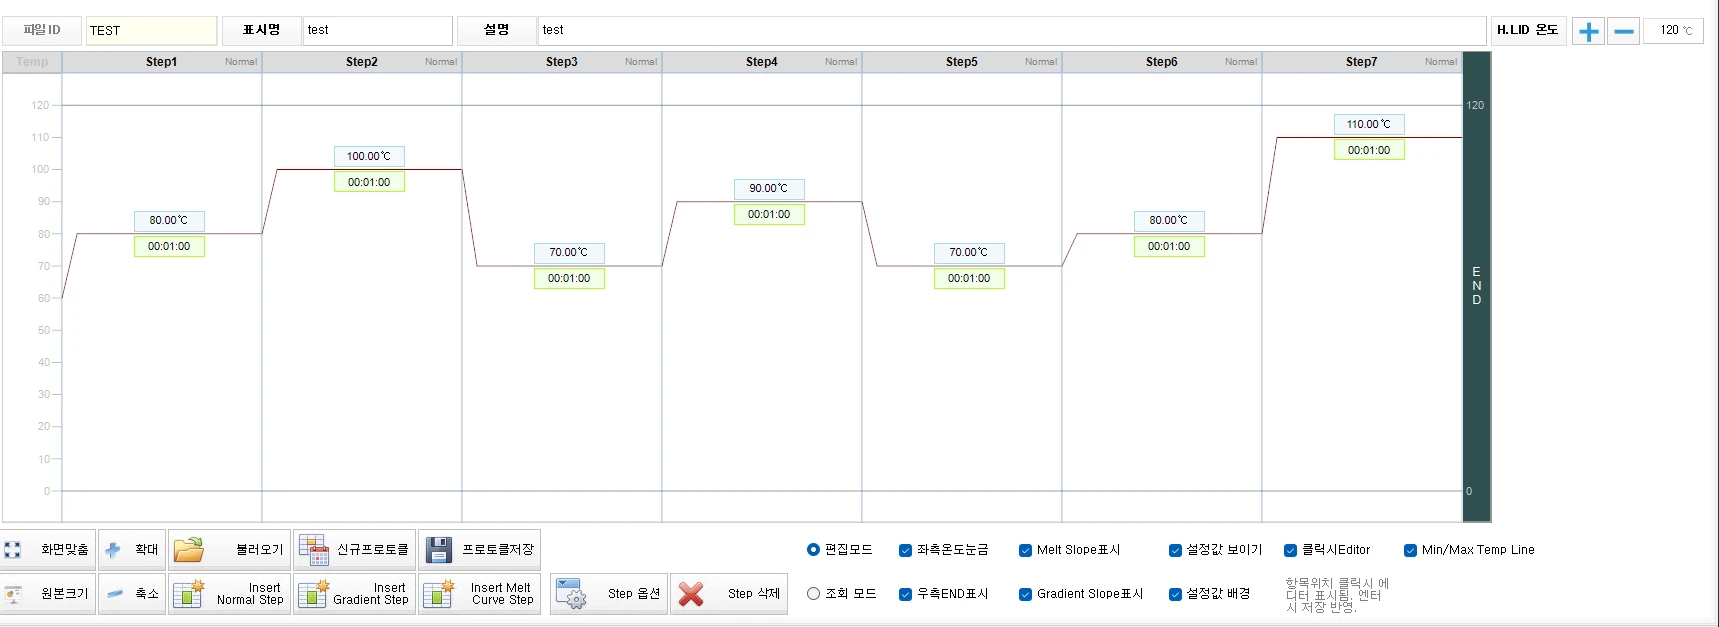Toggle 우측END표시 checkbox
This screenshot has height=627, width=1719.
click(905, 594)
